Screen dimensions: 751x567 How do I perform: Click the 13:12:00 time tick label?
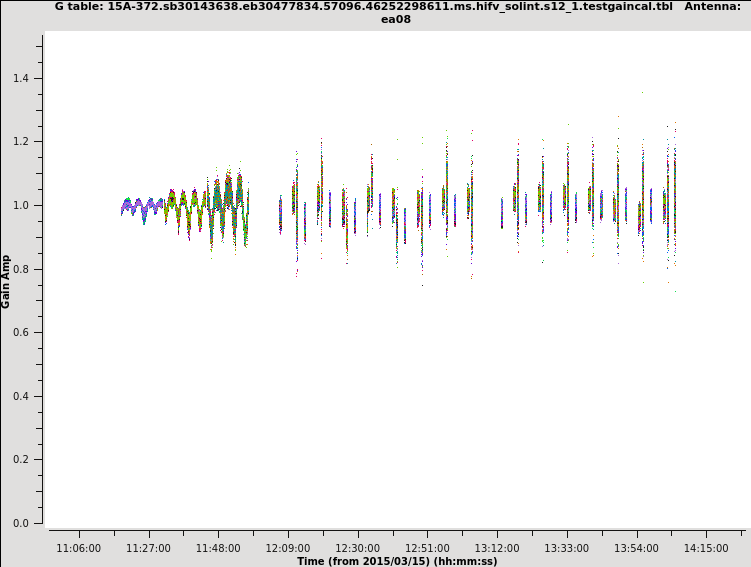tap(497, 548)
